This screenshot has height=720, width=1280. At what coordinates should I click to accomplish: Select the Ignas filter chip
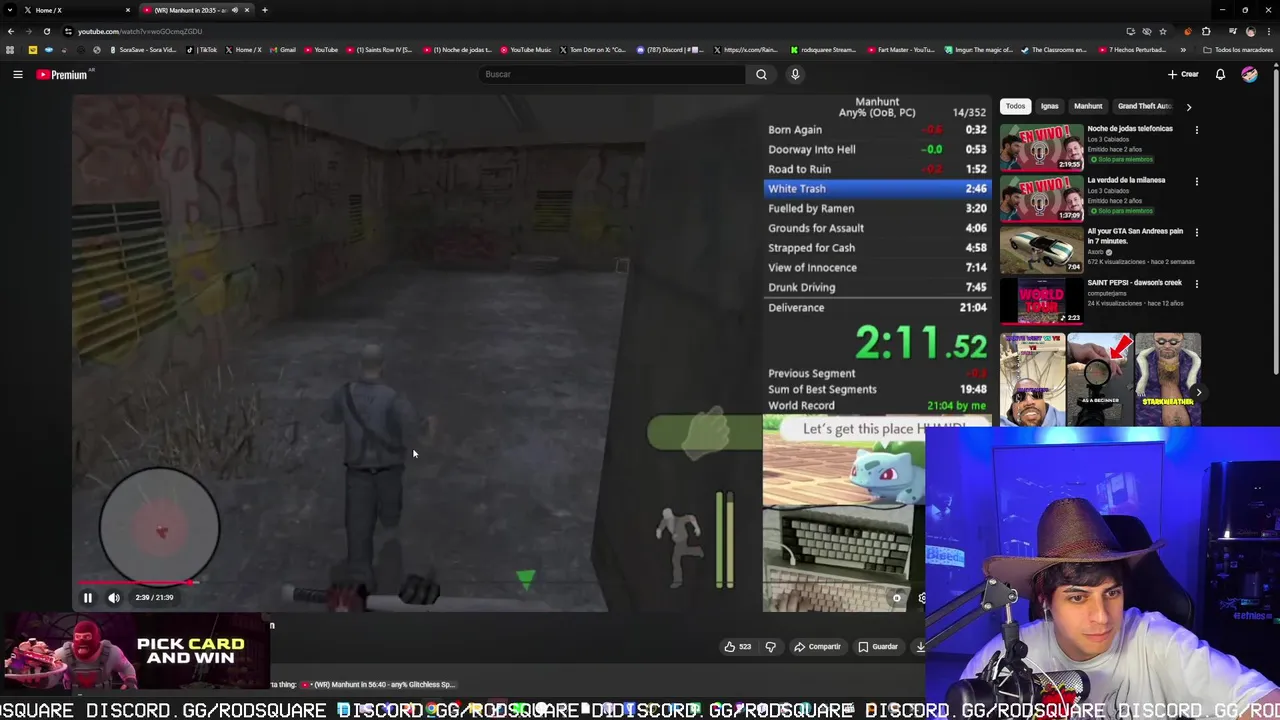1049,106
